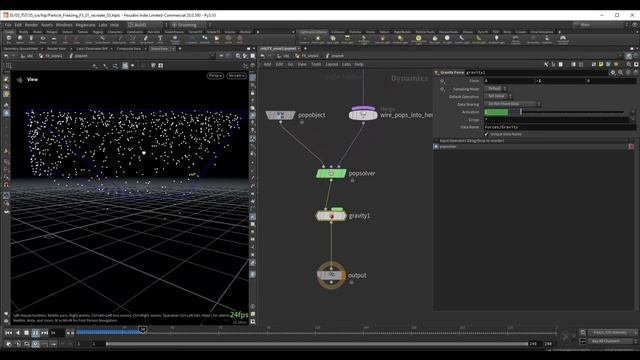Open the Layout menu in network editor

tap(332, 64)
